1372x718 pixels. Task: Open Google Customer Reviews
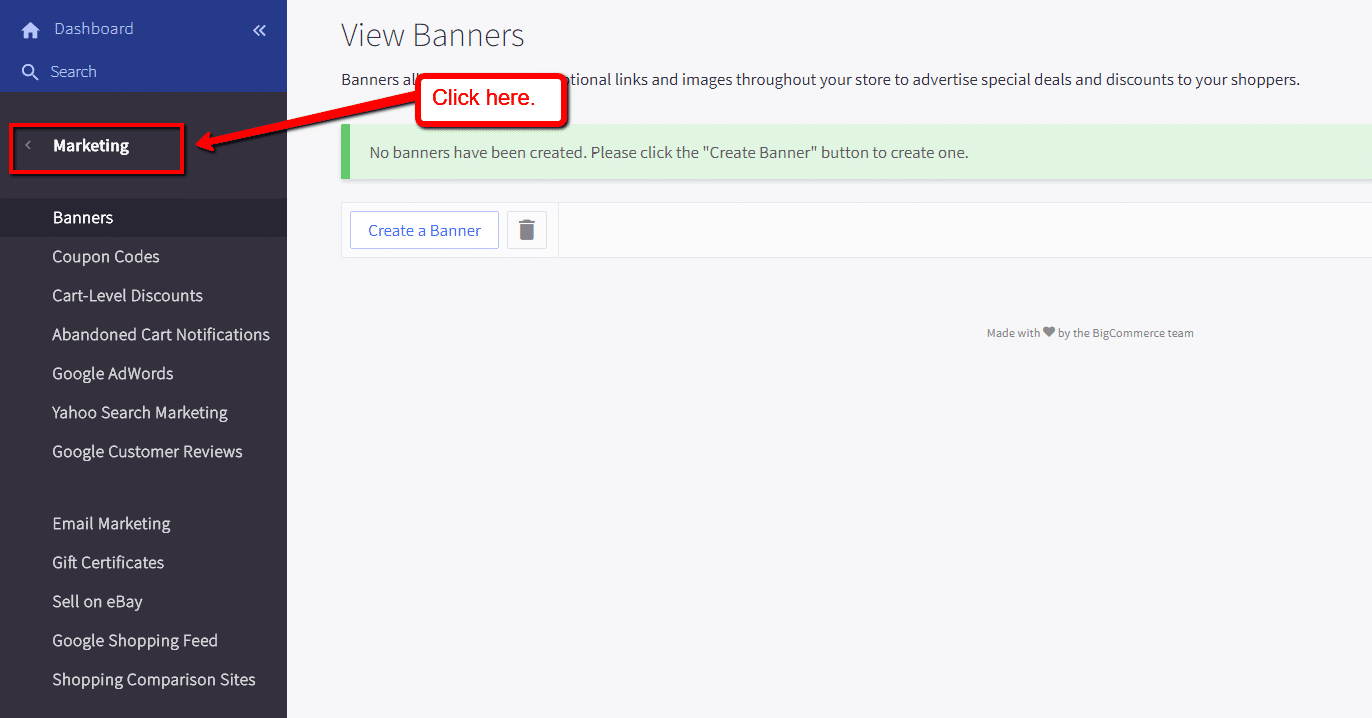pos(147,451)
